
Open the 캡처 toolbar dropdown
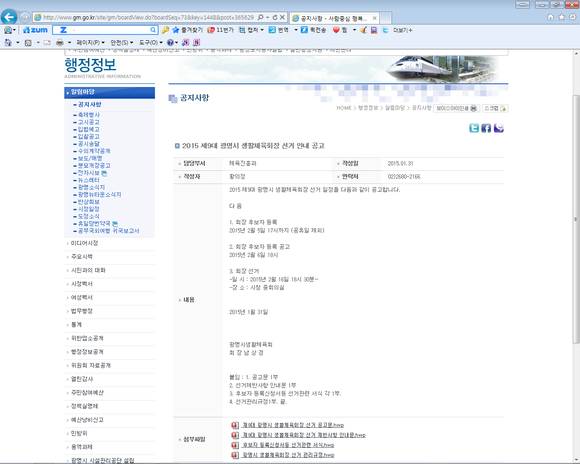click(252, 30)
